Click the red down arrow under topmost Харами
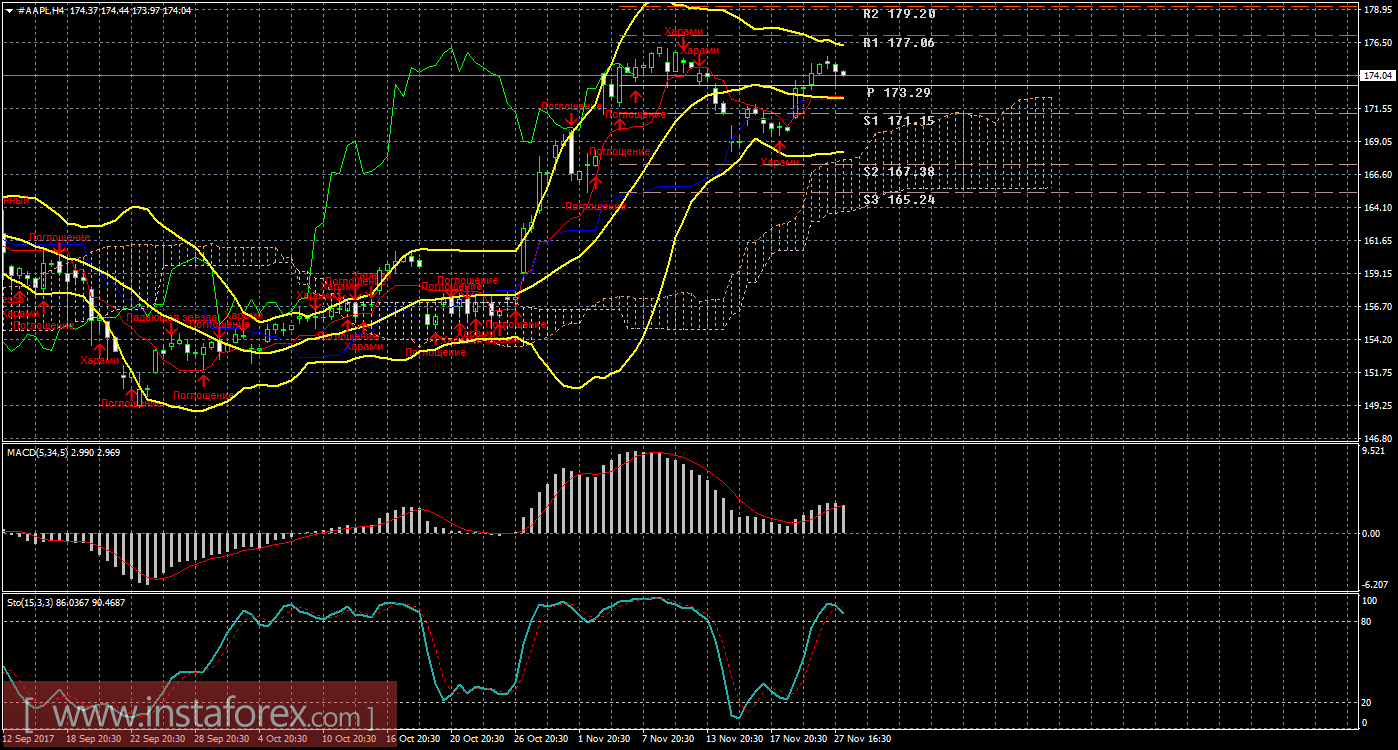The width and height of the screenshot is (1398, 750). 683,45
